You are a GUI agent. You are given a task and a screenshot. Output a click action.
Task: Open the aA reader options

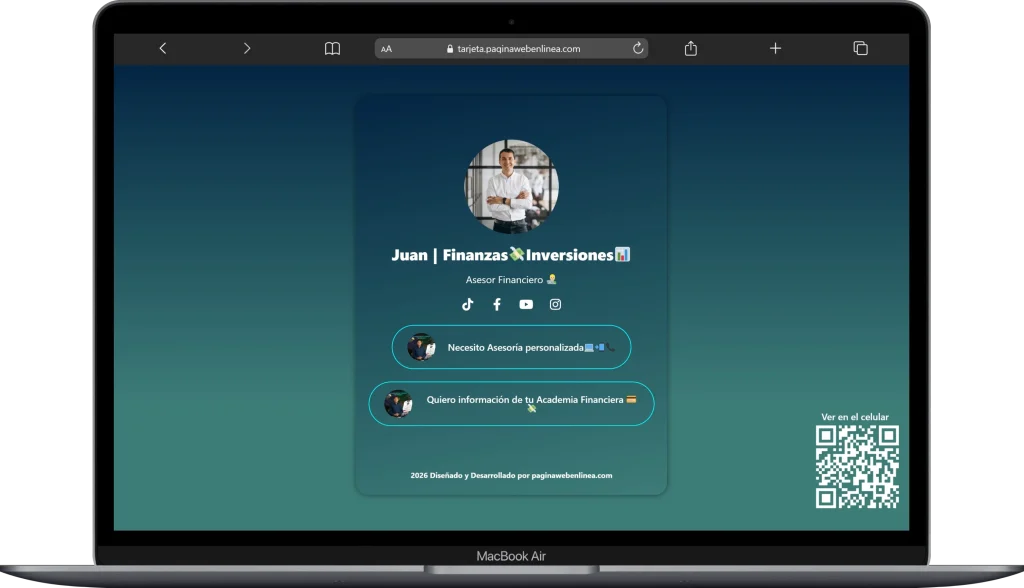click(x=387, y=48)
